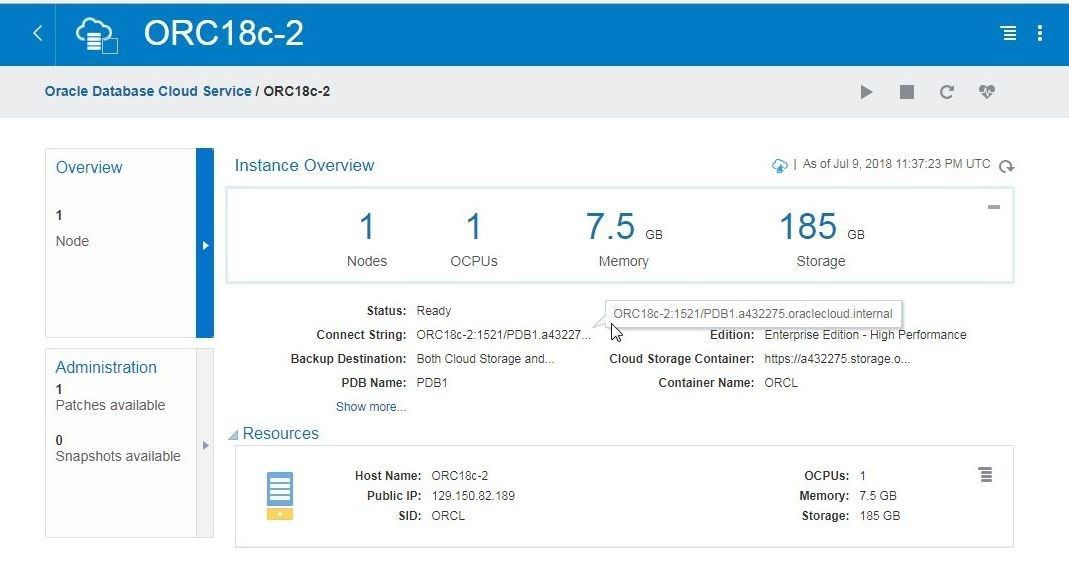Viewport: 1069px width, 569px height.
Task: Expand the Overview tile arrow
Action: tap(205, 245)
